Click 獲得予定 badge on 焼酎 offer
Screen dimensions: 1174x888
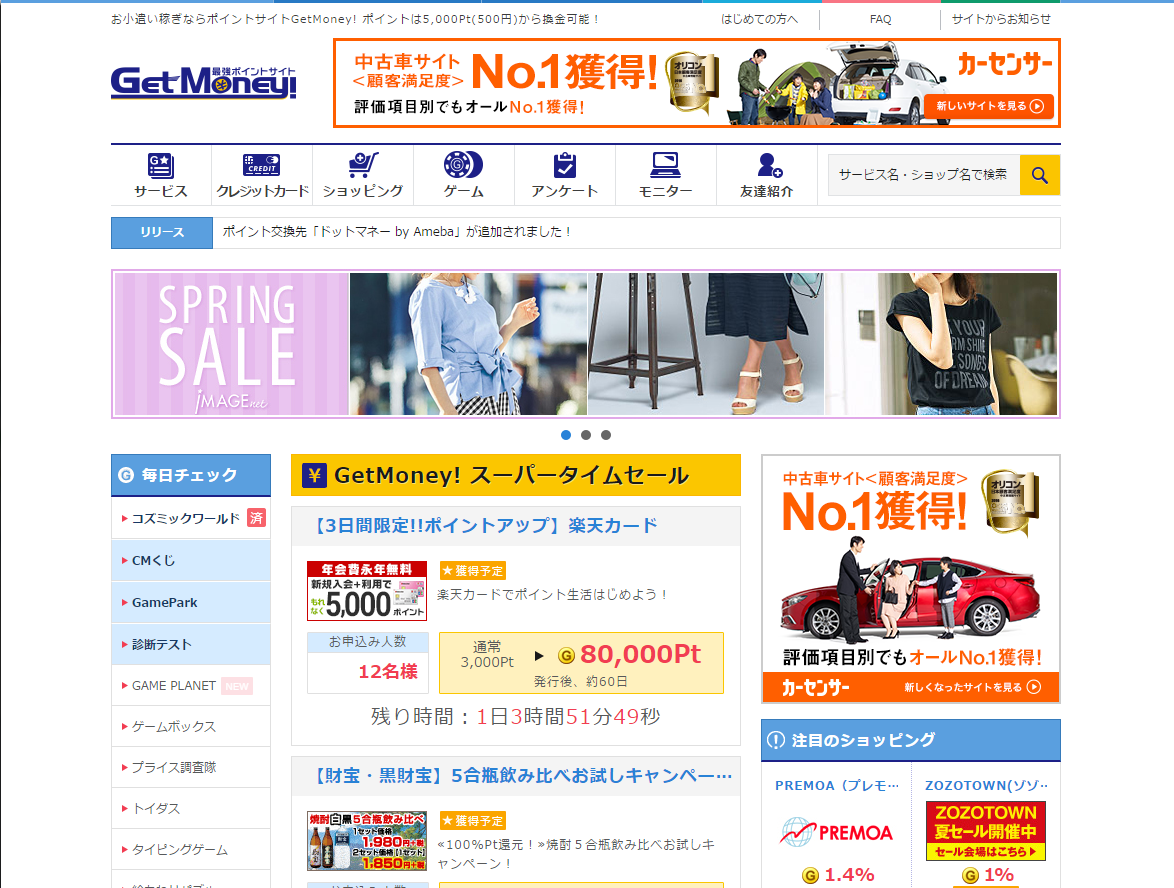472,821
